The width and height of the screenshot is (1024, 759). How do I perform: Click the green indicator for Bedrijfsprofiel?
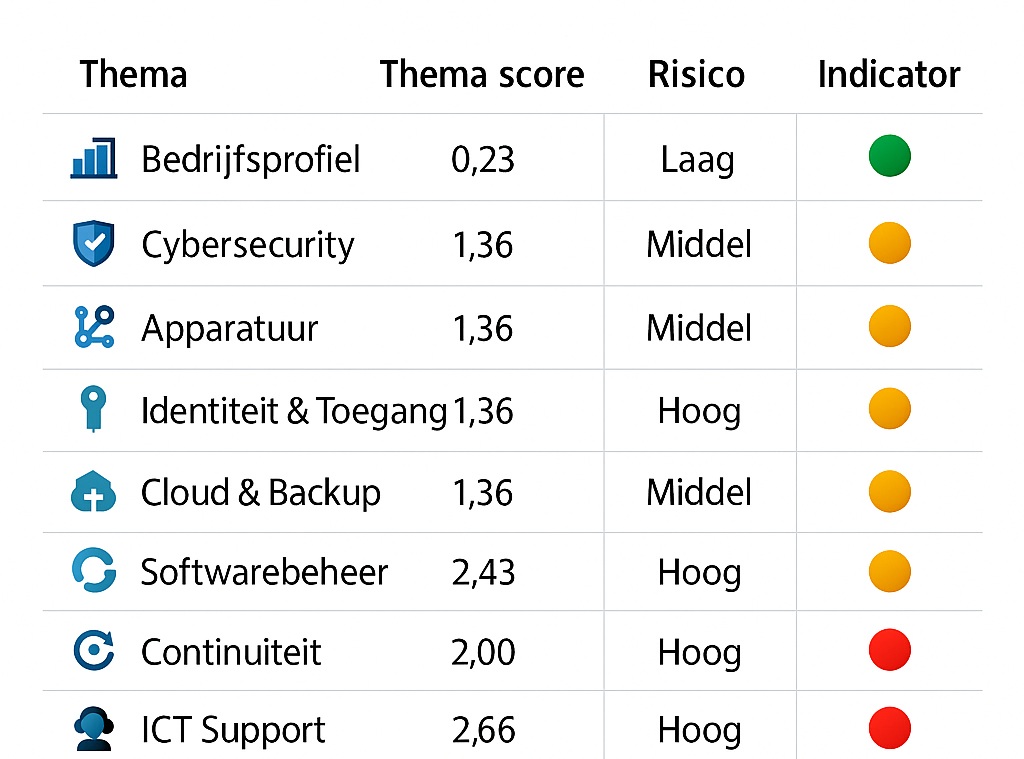pyautogui.click(x=889, y=157)
